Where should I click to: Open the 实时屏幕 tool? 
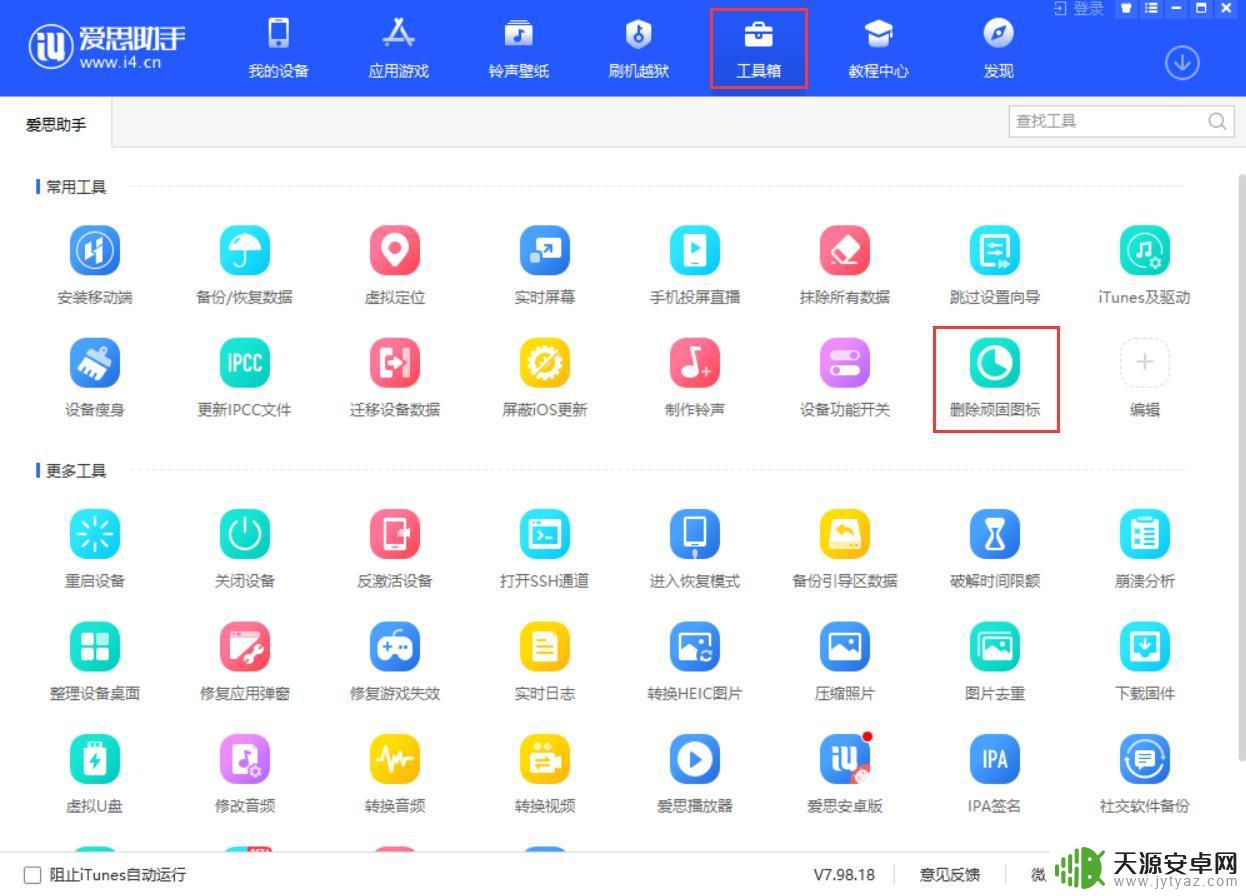[x=545, y=250]
